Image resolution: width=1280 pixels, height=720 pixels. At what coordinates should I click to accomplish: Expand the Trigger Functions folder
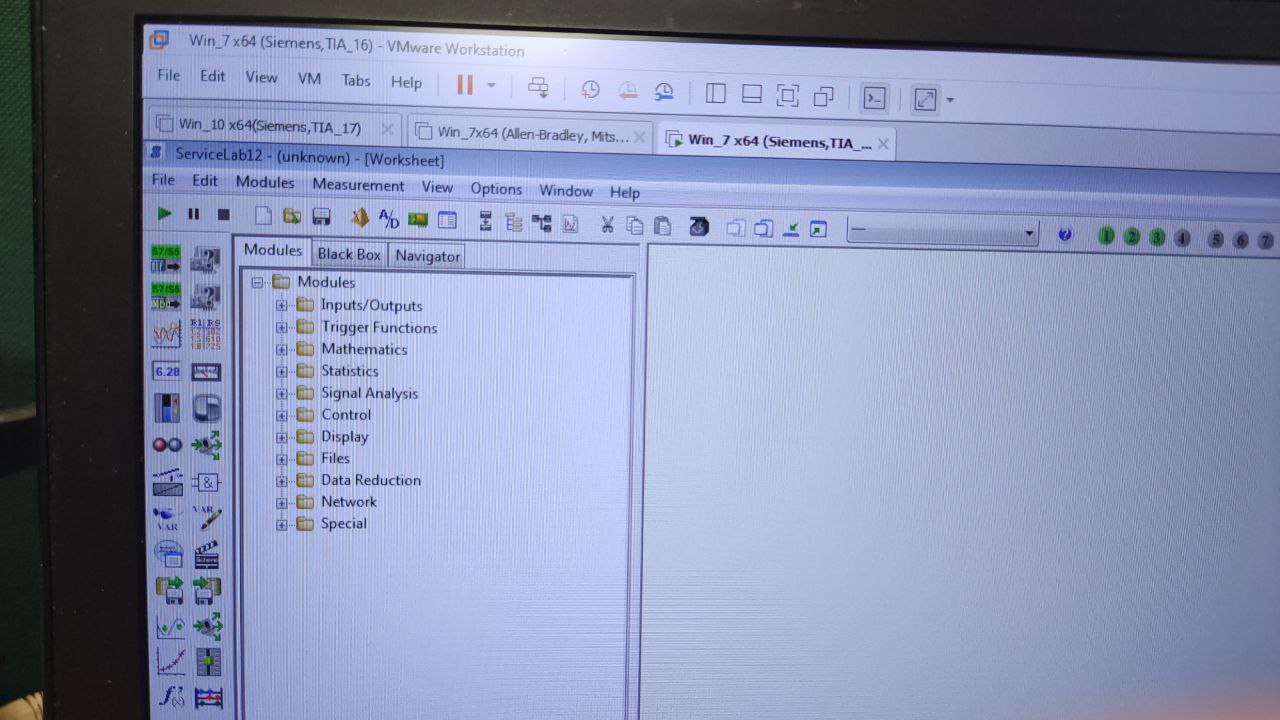[x=281, y=327]
